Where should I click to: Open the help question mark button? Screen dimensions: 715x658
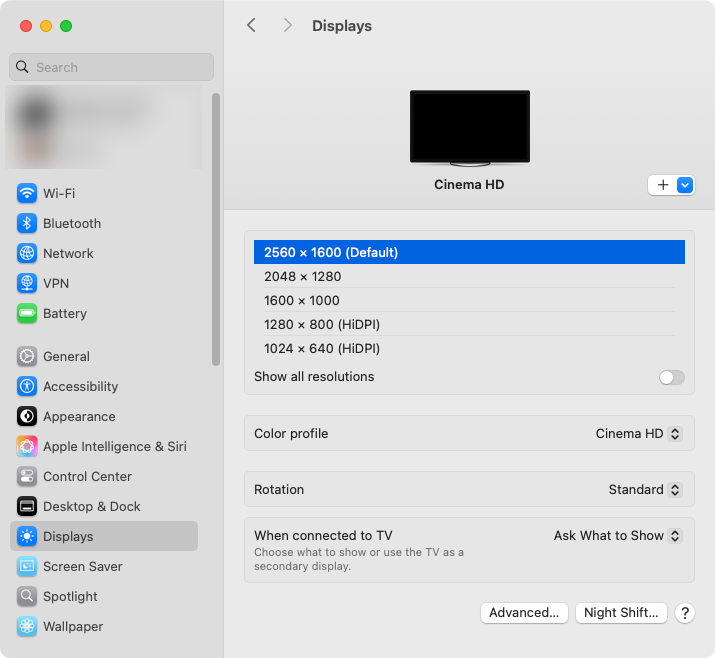[685, 613]
